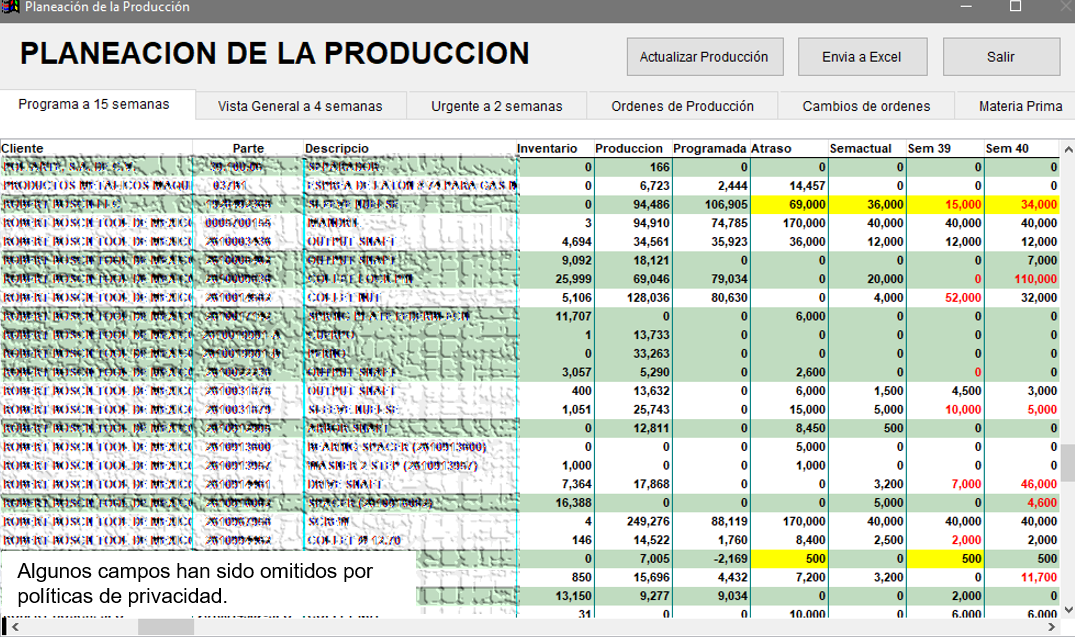The height and width of the screenshot is (637, 1075).
Task: Click the Inventario column header
Action: tap(547, 149)
